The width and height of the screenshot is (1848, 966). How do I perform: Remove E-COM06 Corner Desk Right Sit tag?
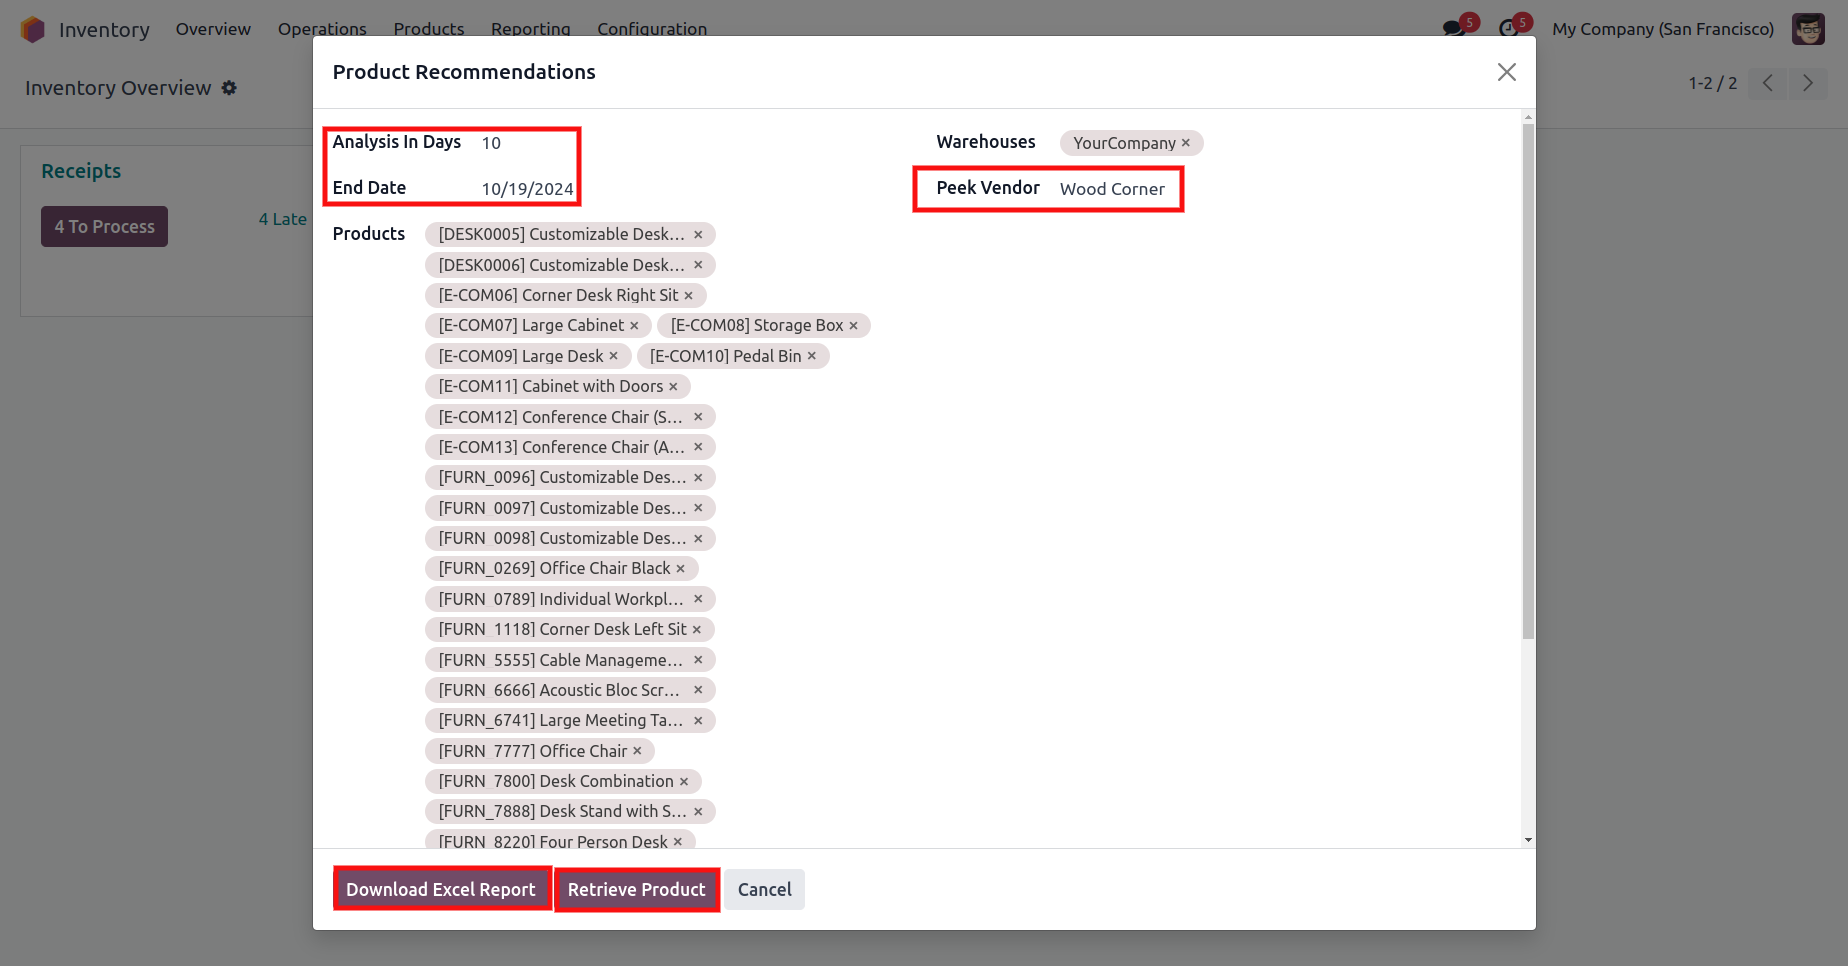coord(688,296)
